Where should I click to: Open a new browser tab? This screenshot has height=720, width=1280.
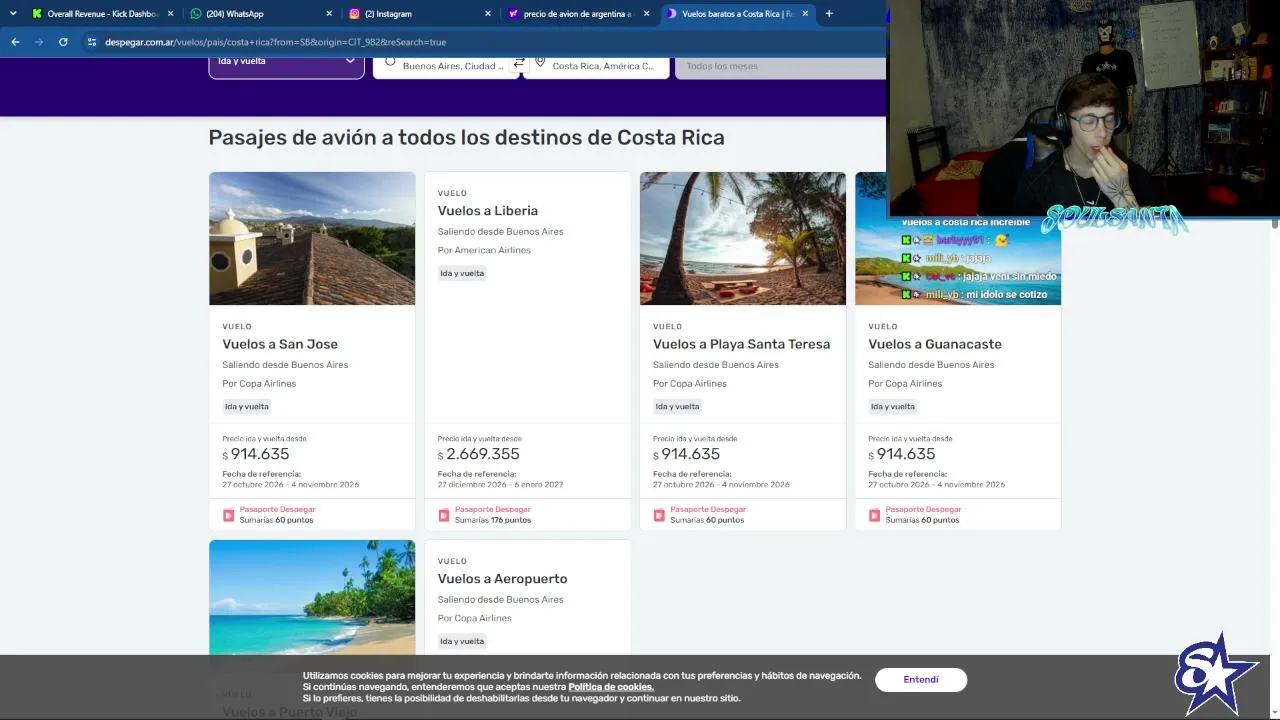coord(829,14)
